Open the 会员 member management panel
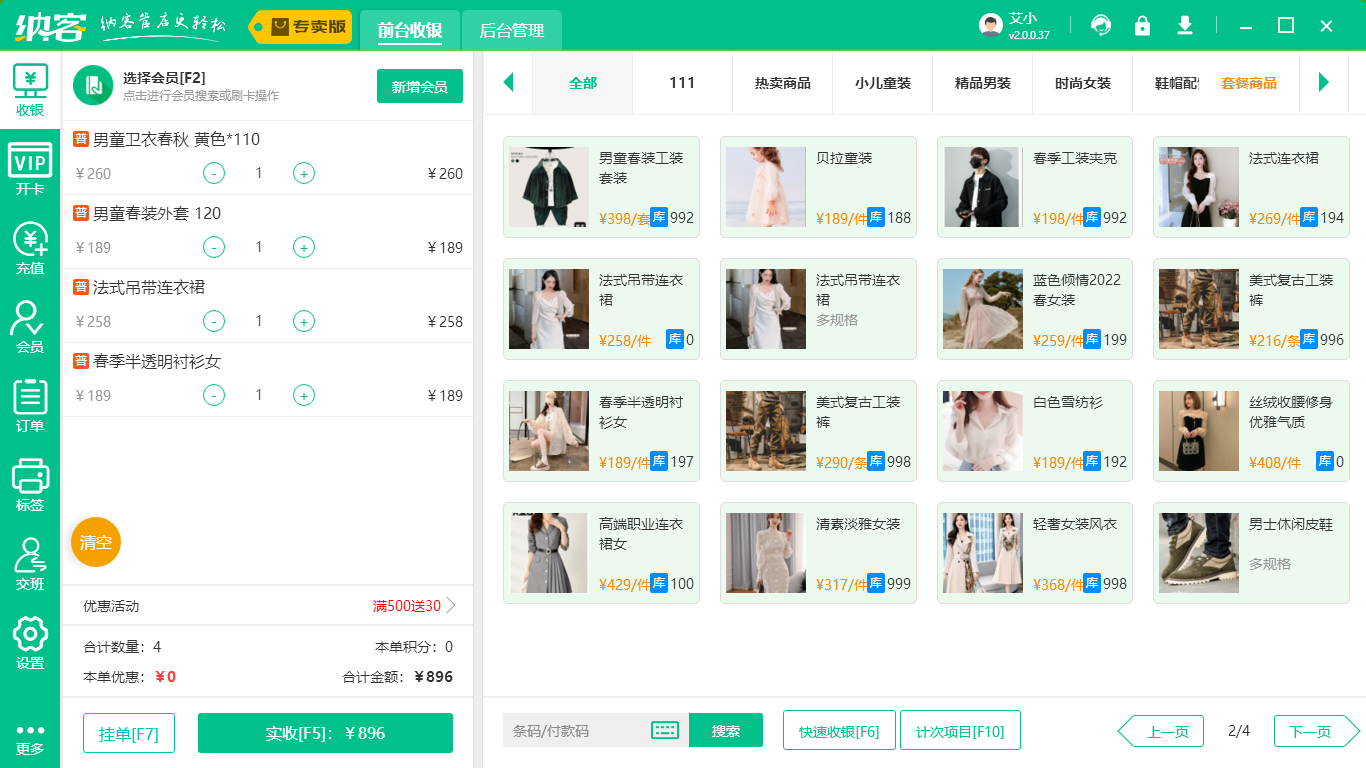This screenshot has width=1366, height=768. [30, 325]
